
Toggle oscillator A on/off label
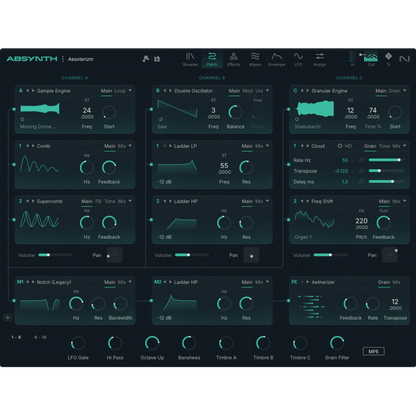coord(21,91)
